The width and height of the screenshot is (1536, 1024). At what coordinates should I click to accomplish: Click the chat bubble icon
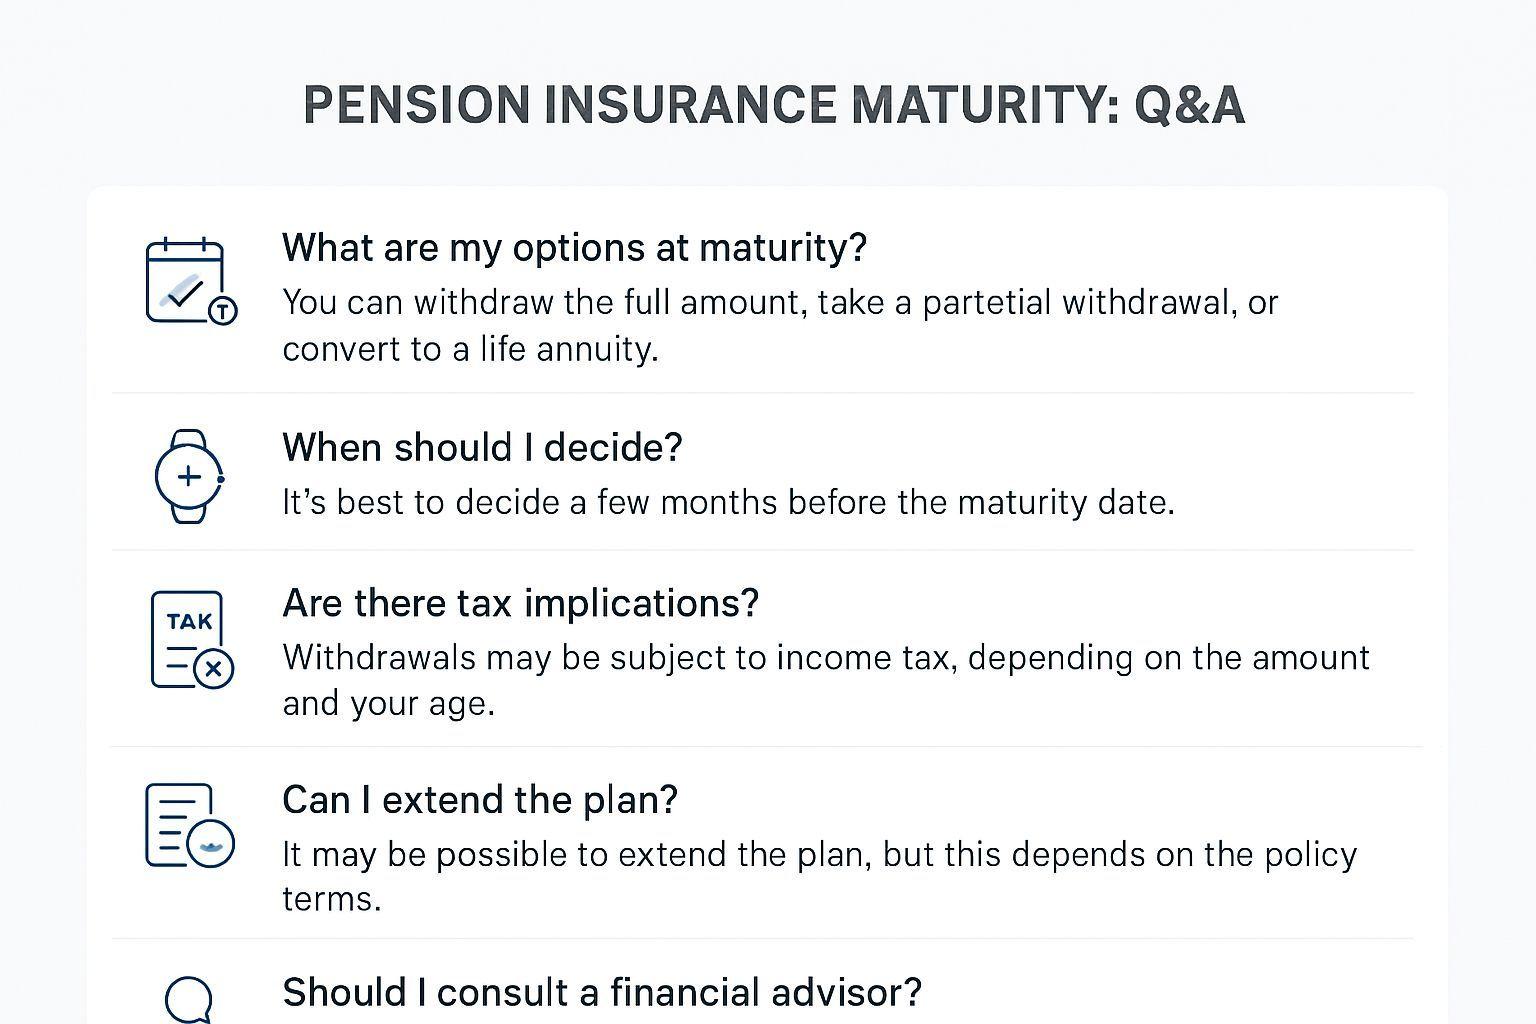[x=188, y=999]
